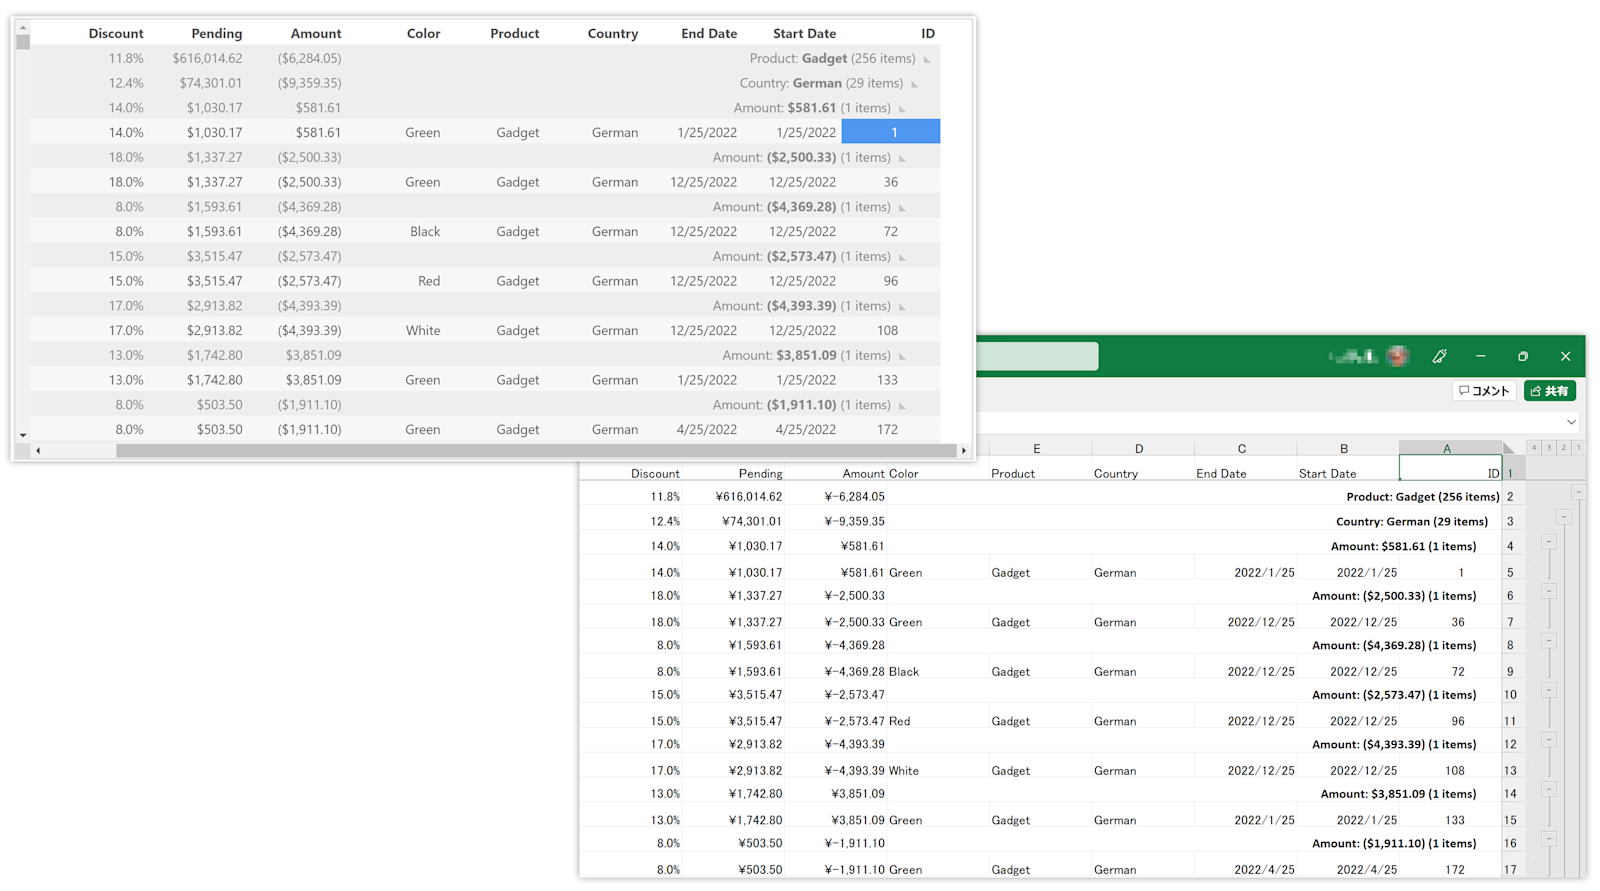1600x891 pixels.
Task: Collapse Excel outline group at row 6
Action: pyautogui.click(x=1549, y=591)
